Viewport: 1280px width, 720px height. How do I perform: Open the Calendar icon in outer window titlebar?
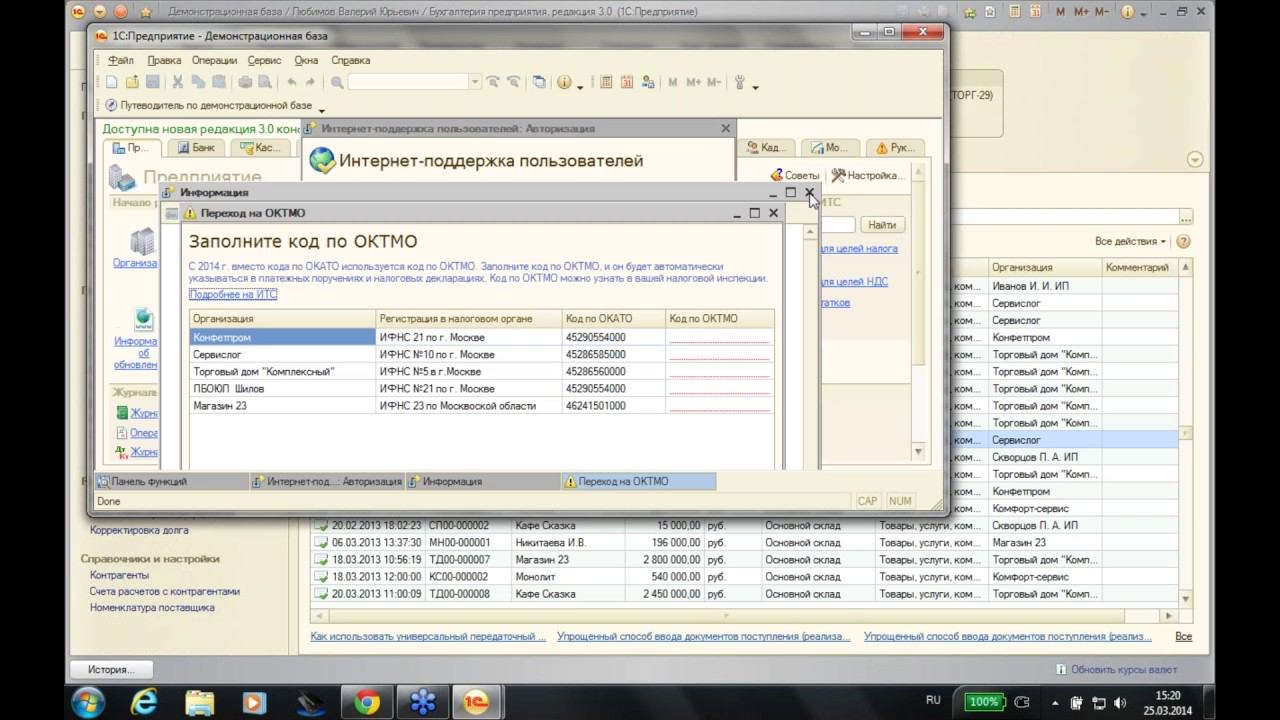click(x=1035, y=11)
